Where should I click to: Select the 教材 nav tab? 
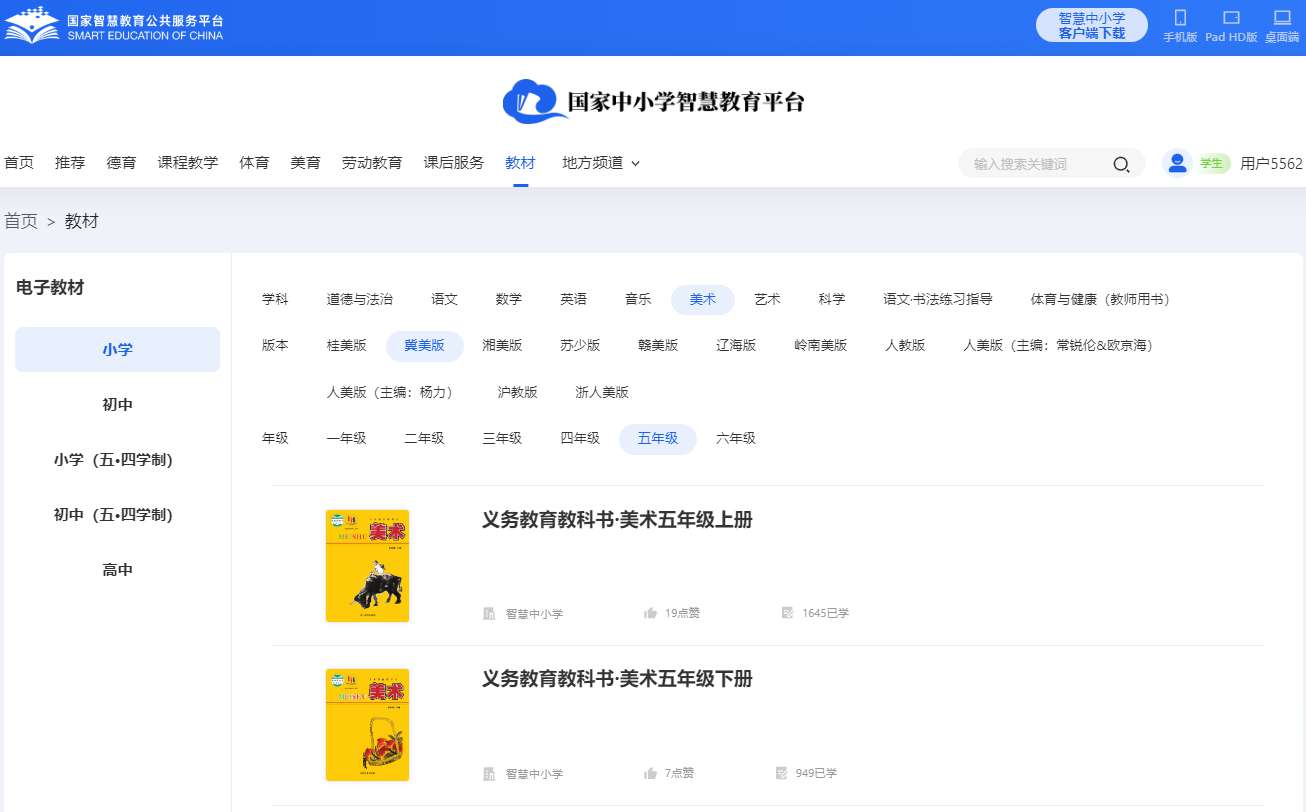[x=520, y=163]
